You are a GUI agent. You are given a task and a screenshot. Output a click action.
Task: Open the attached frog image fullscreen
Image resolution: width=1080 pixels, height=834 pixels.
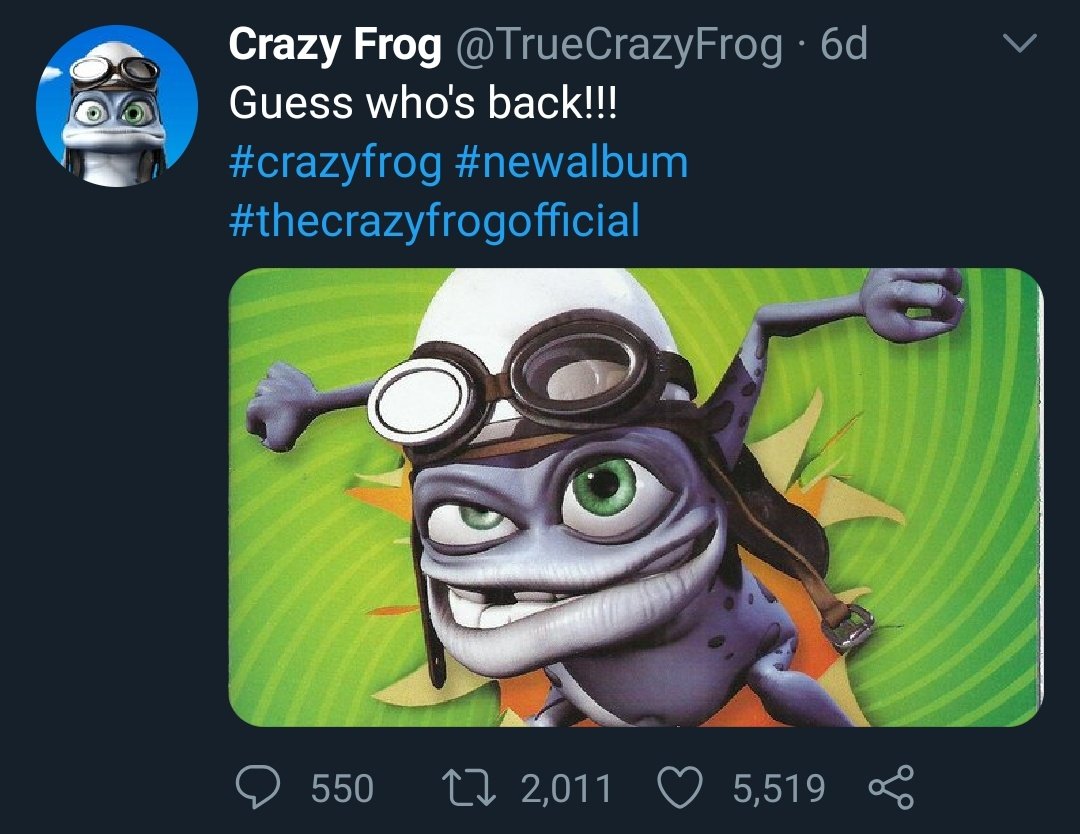(636, 497)
